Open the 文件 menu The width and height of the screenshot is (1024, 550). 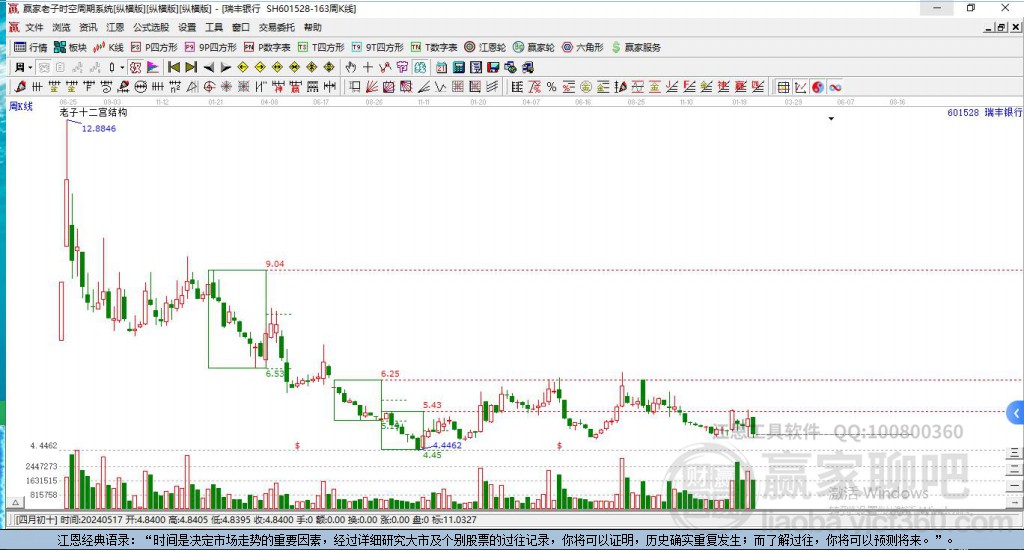pos(34,27)
